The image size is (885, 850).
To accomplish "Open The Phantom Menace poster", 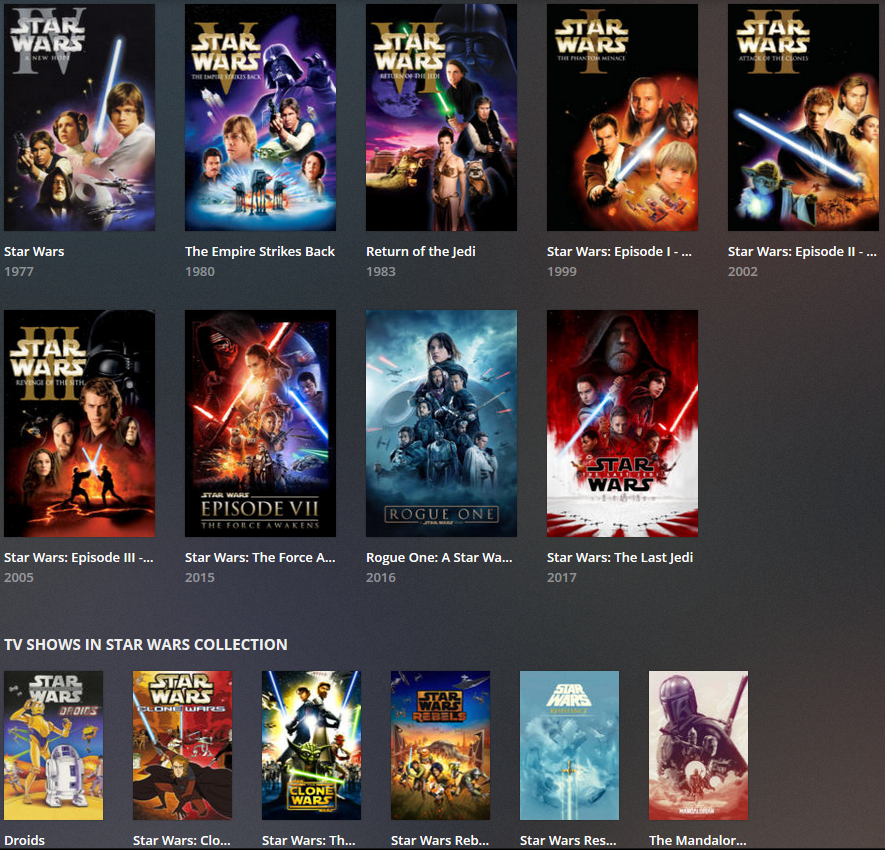I will point(622,117).
